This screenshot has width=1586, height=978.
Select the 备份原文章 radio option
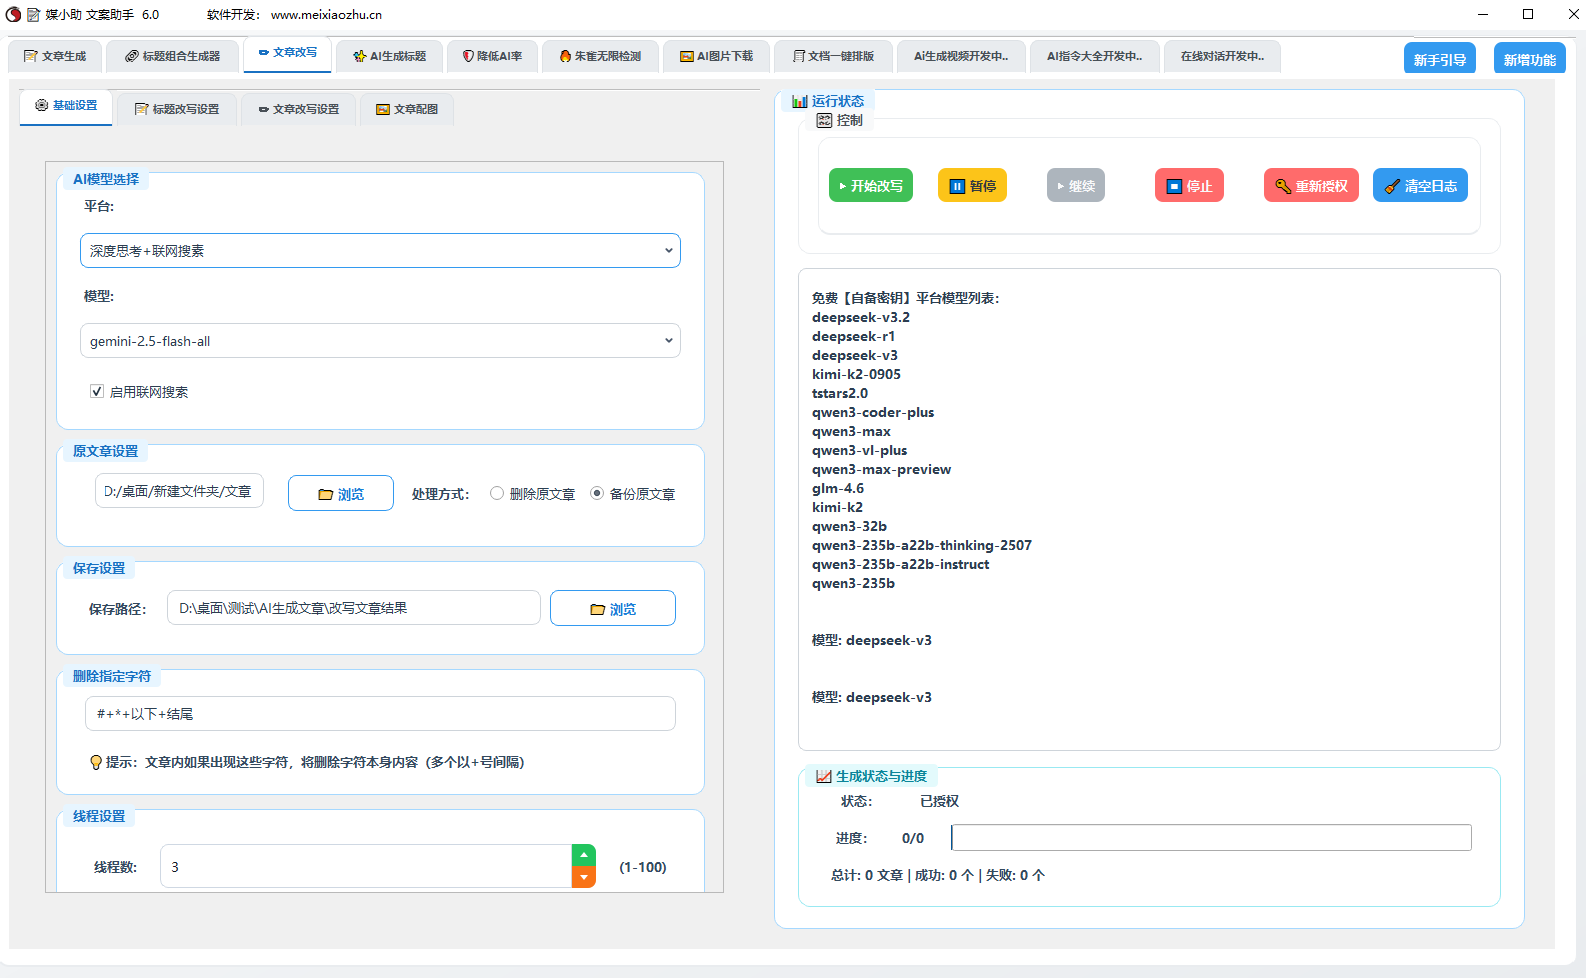coord(597,493)
